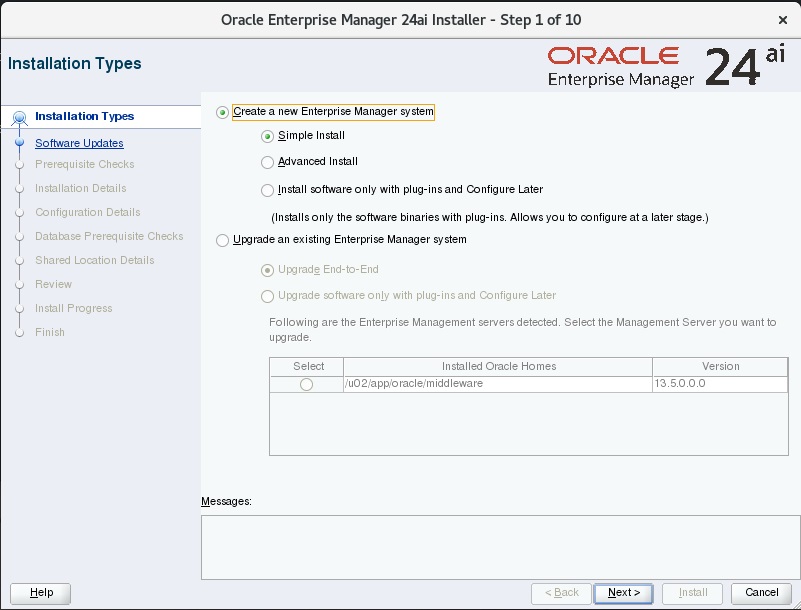
Task: Choose the Simple Install option
Action: tap(267, 136)
